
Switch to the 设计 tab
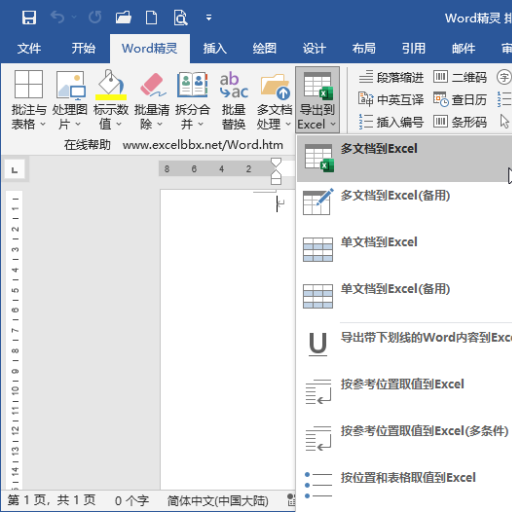click(314, 49)
